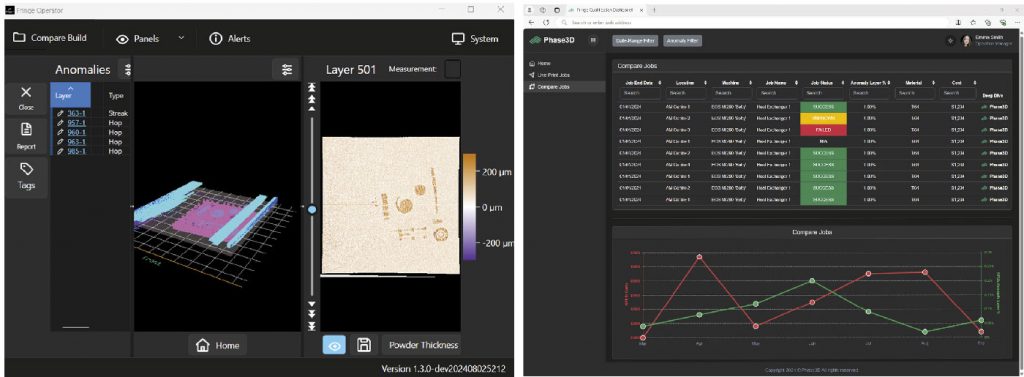1024x377 pixels.
Task: Open anomaly layer link 985-1
Action: coord(76,151)
